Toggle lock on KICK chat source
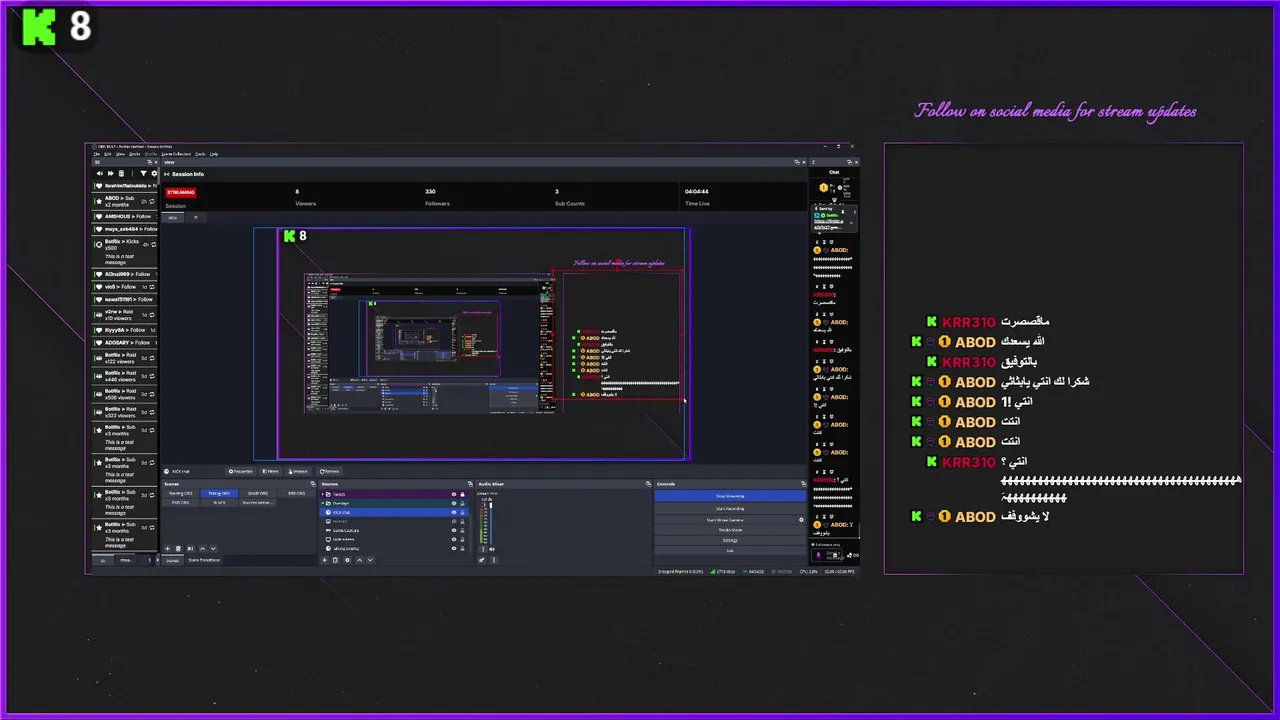Viewport: 1280px width, 720px height. point(462,512)
